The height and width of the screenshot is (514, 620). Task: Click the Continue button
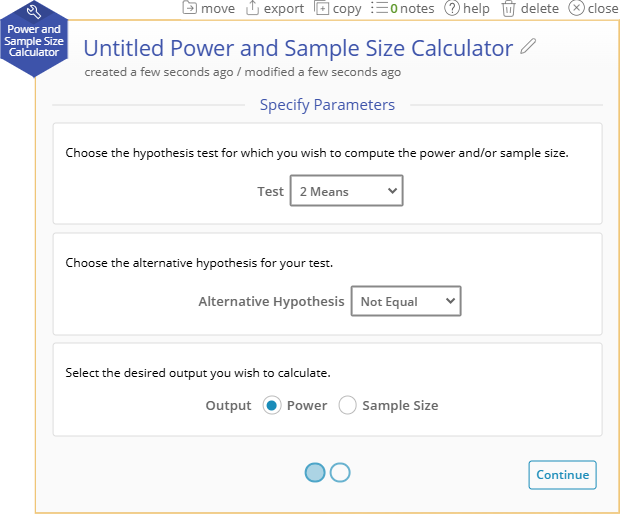[x=562, y=474]
